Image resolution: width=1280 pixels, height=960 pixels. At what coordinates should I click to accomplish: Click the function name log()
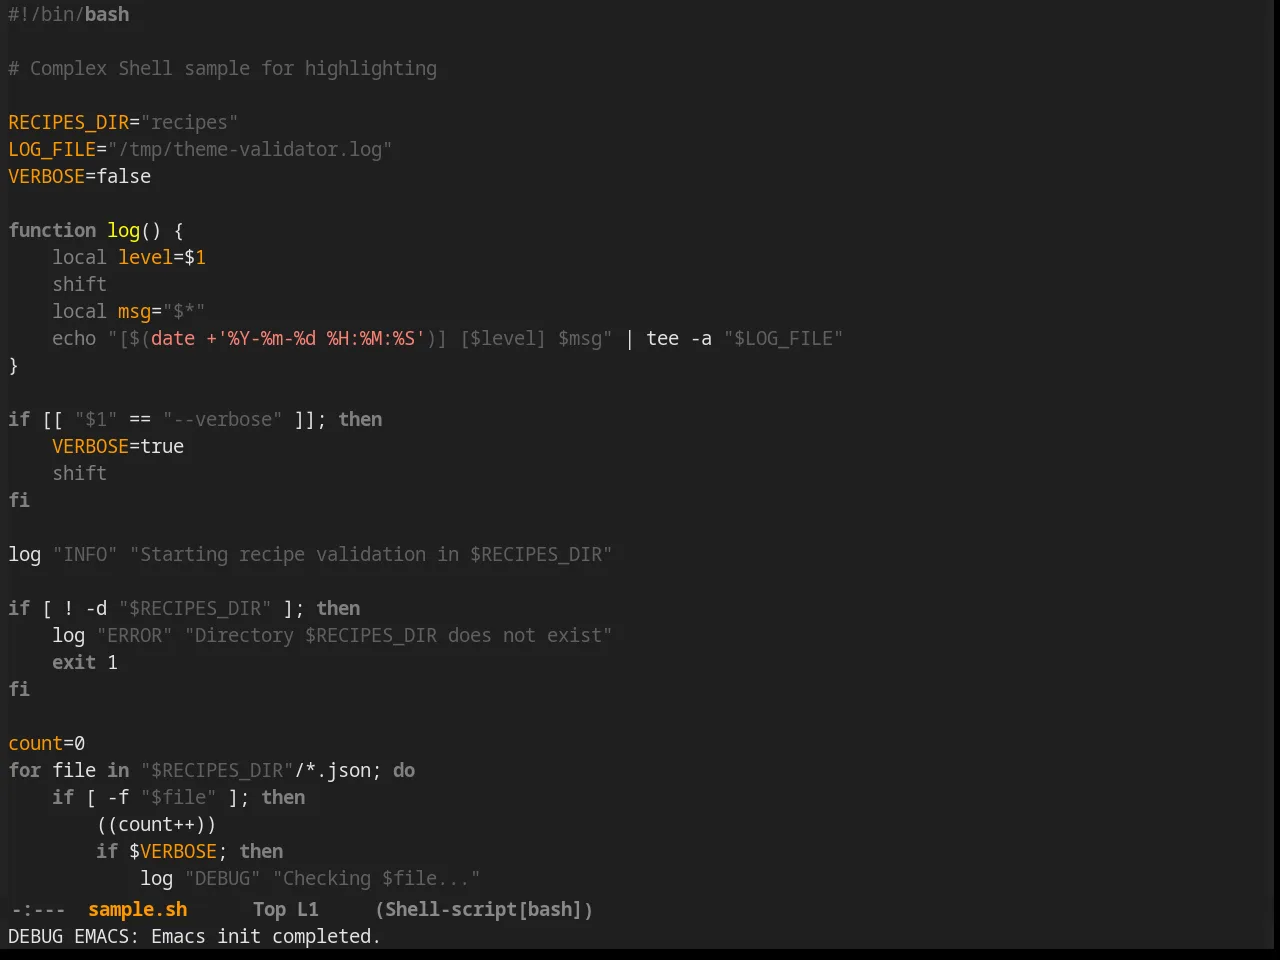click(x=134, y=230)
